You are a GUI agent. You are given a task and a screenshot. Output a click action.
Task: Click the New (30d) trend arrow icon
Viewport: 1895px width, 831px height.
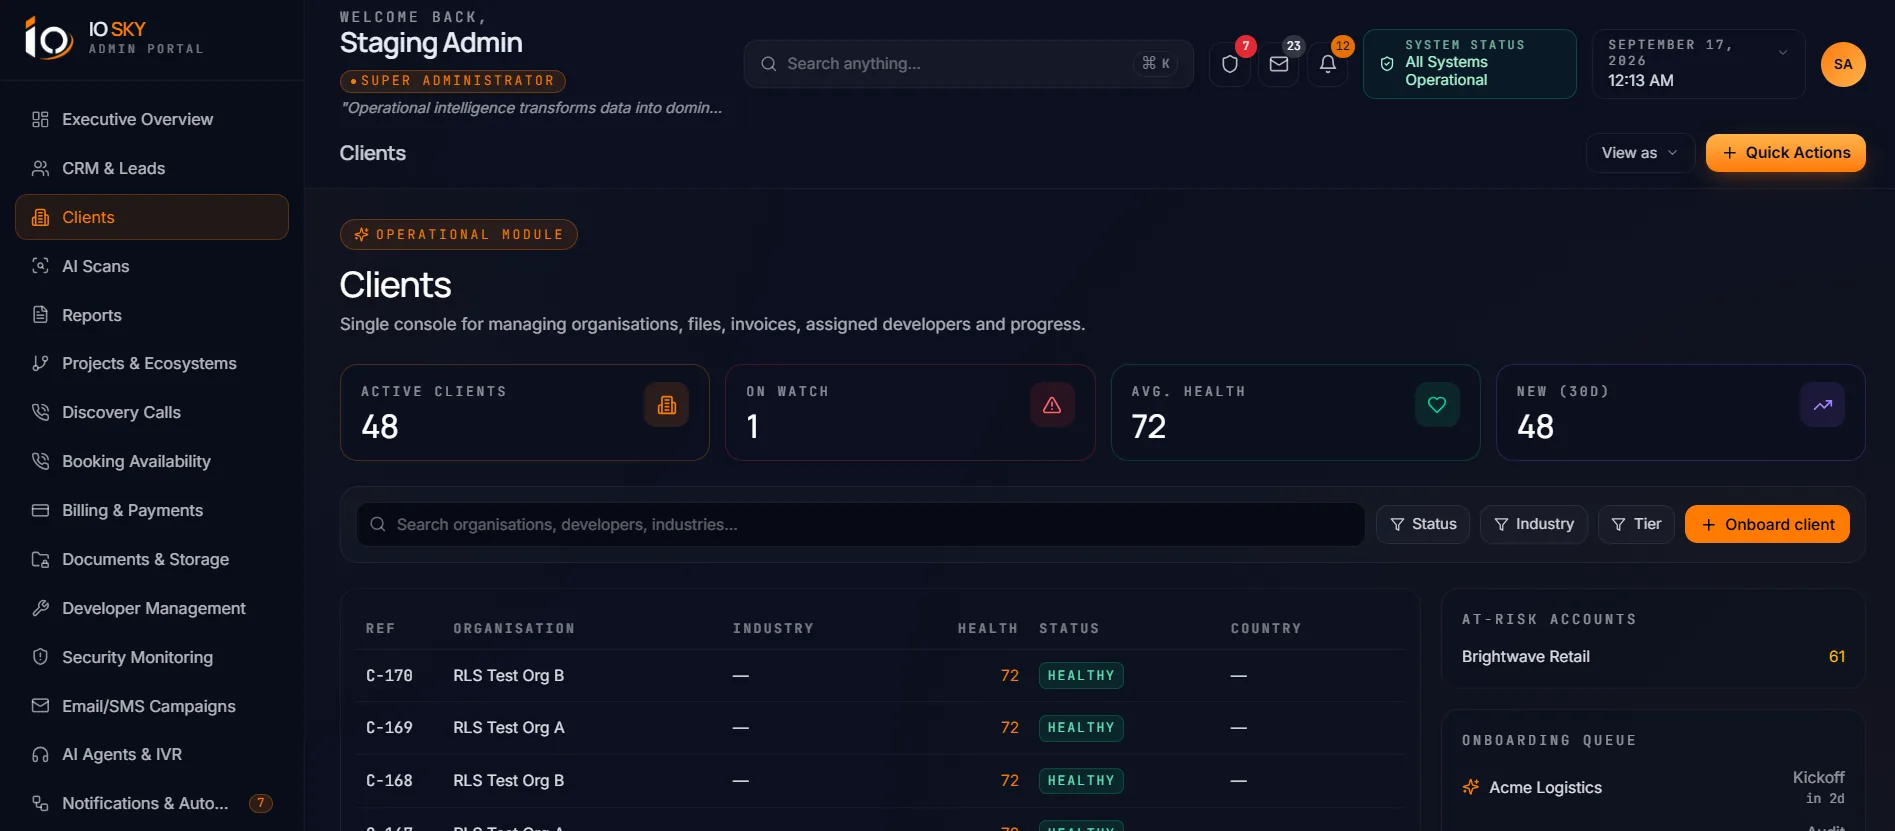click(1822, 405)
